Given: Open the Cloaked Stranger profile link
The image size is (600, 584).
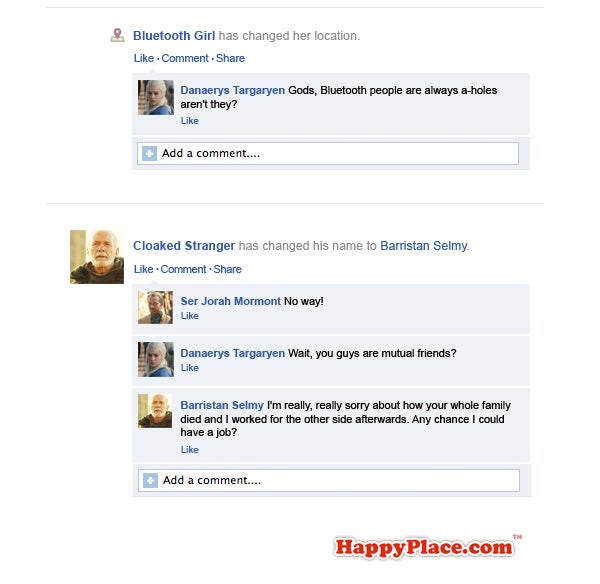Looking at the screenshot, I should [184, 246].
